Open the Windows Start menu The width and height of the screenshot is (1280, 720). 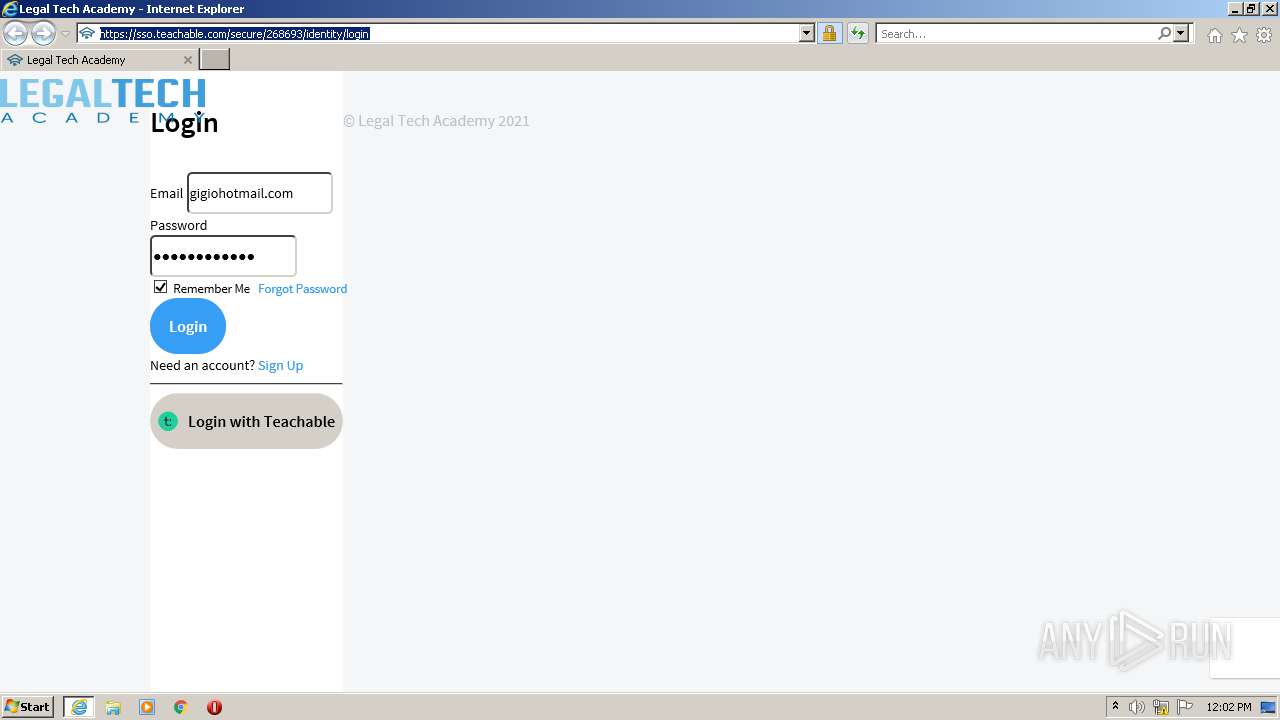[x=28, y=707]
